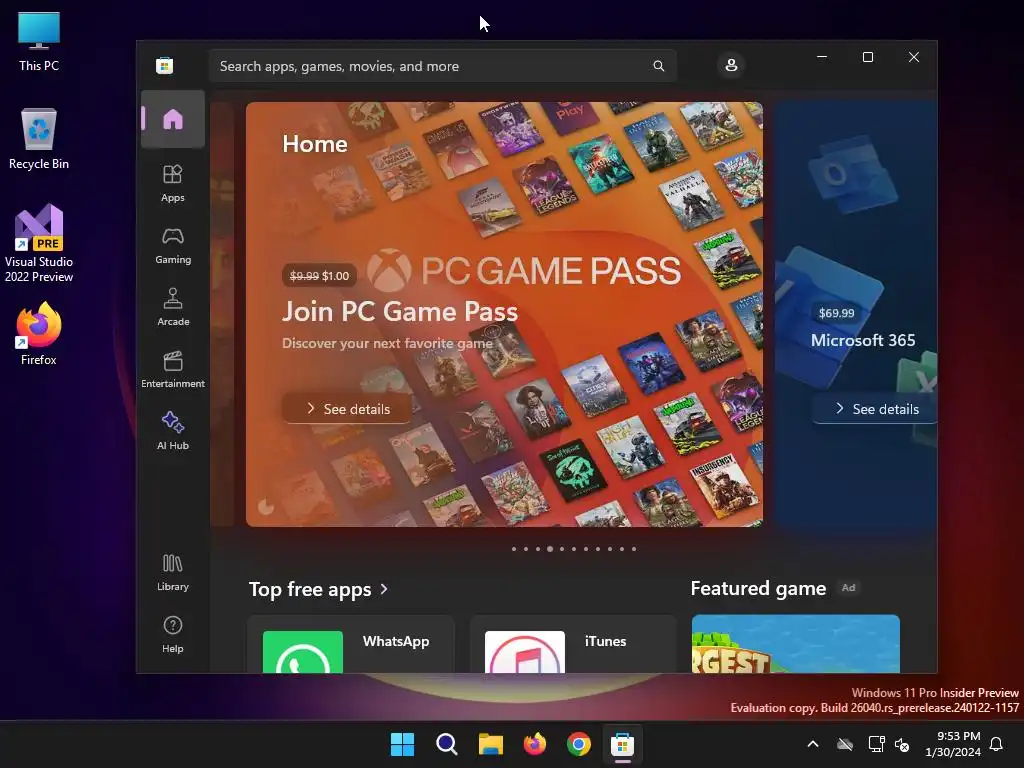
Task: Launch Chrome from the taskbar
Action: point(579,744)
